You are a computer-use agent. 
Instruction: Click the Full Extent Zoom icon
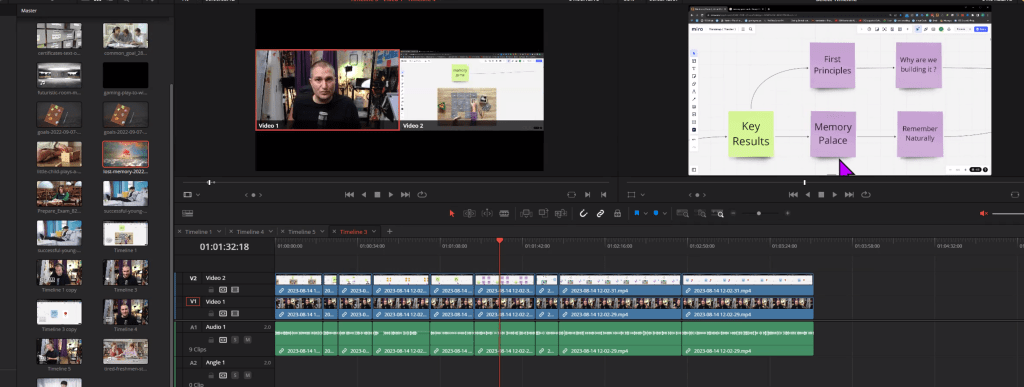coord(683,213)
